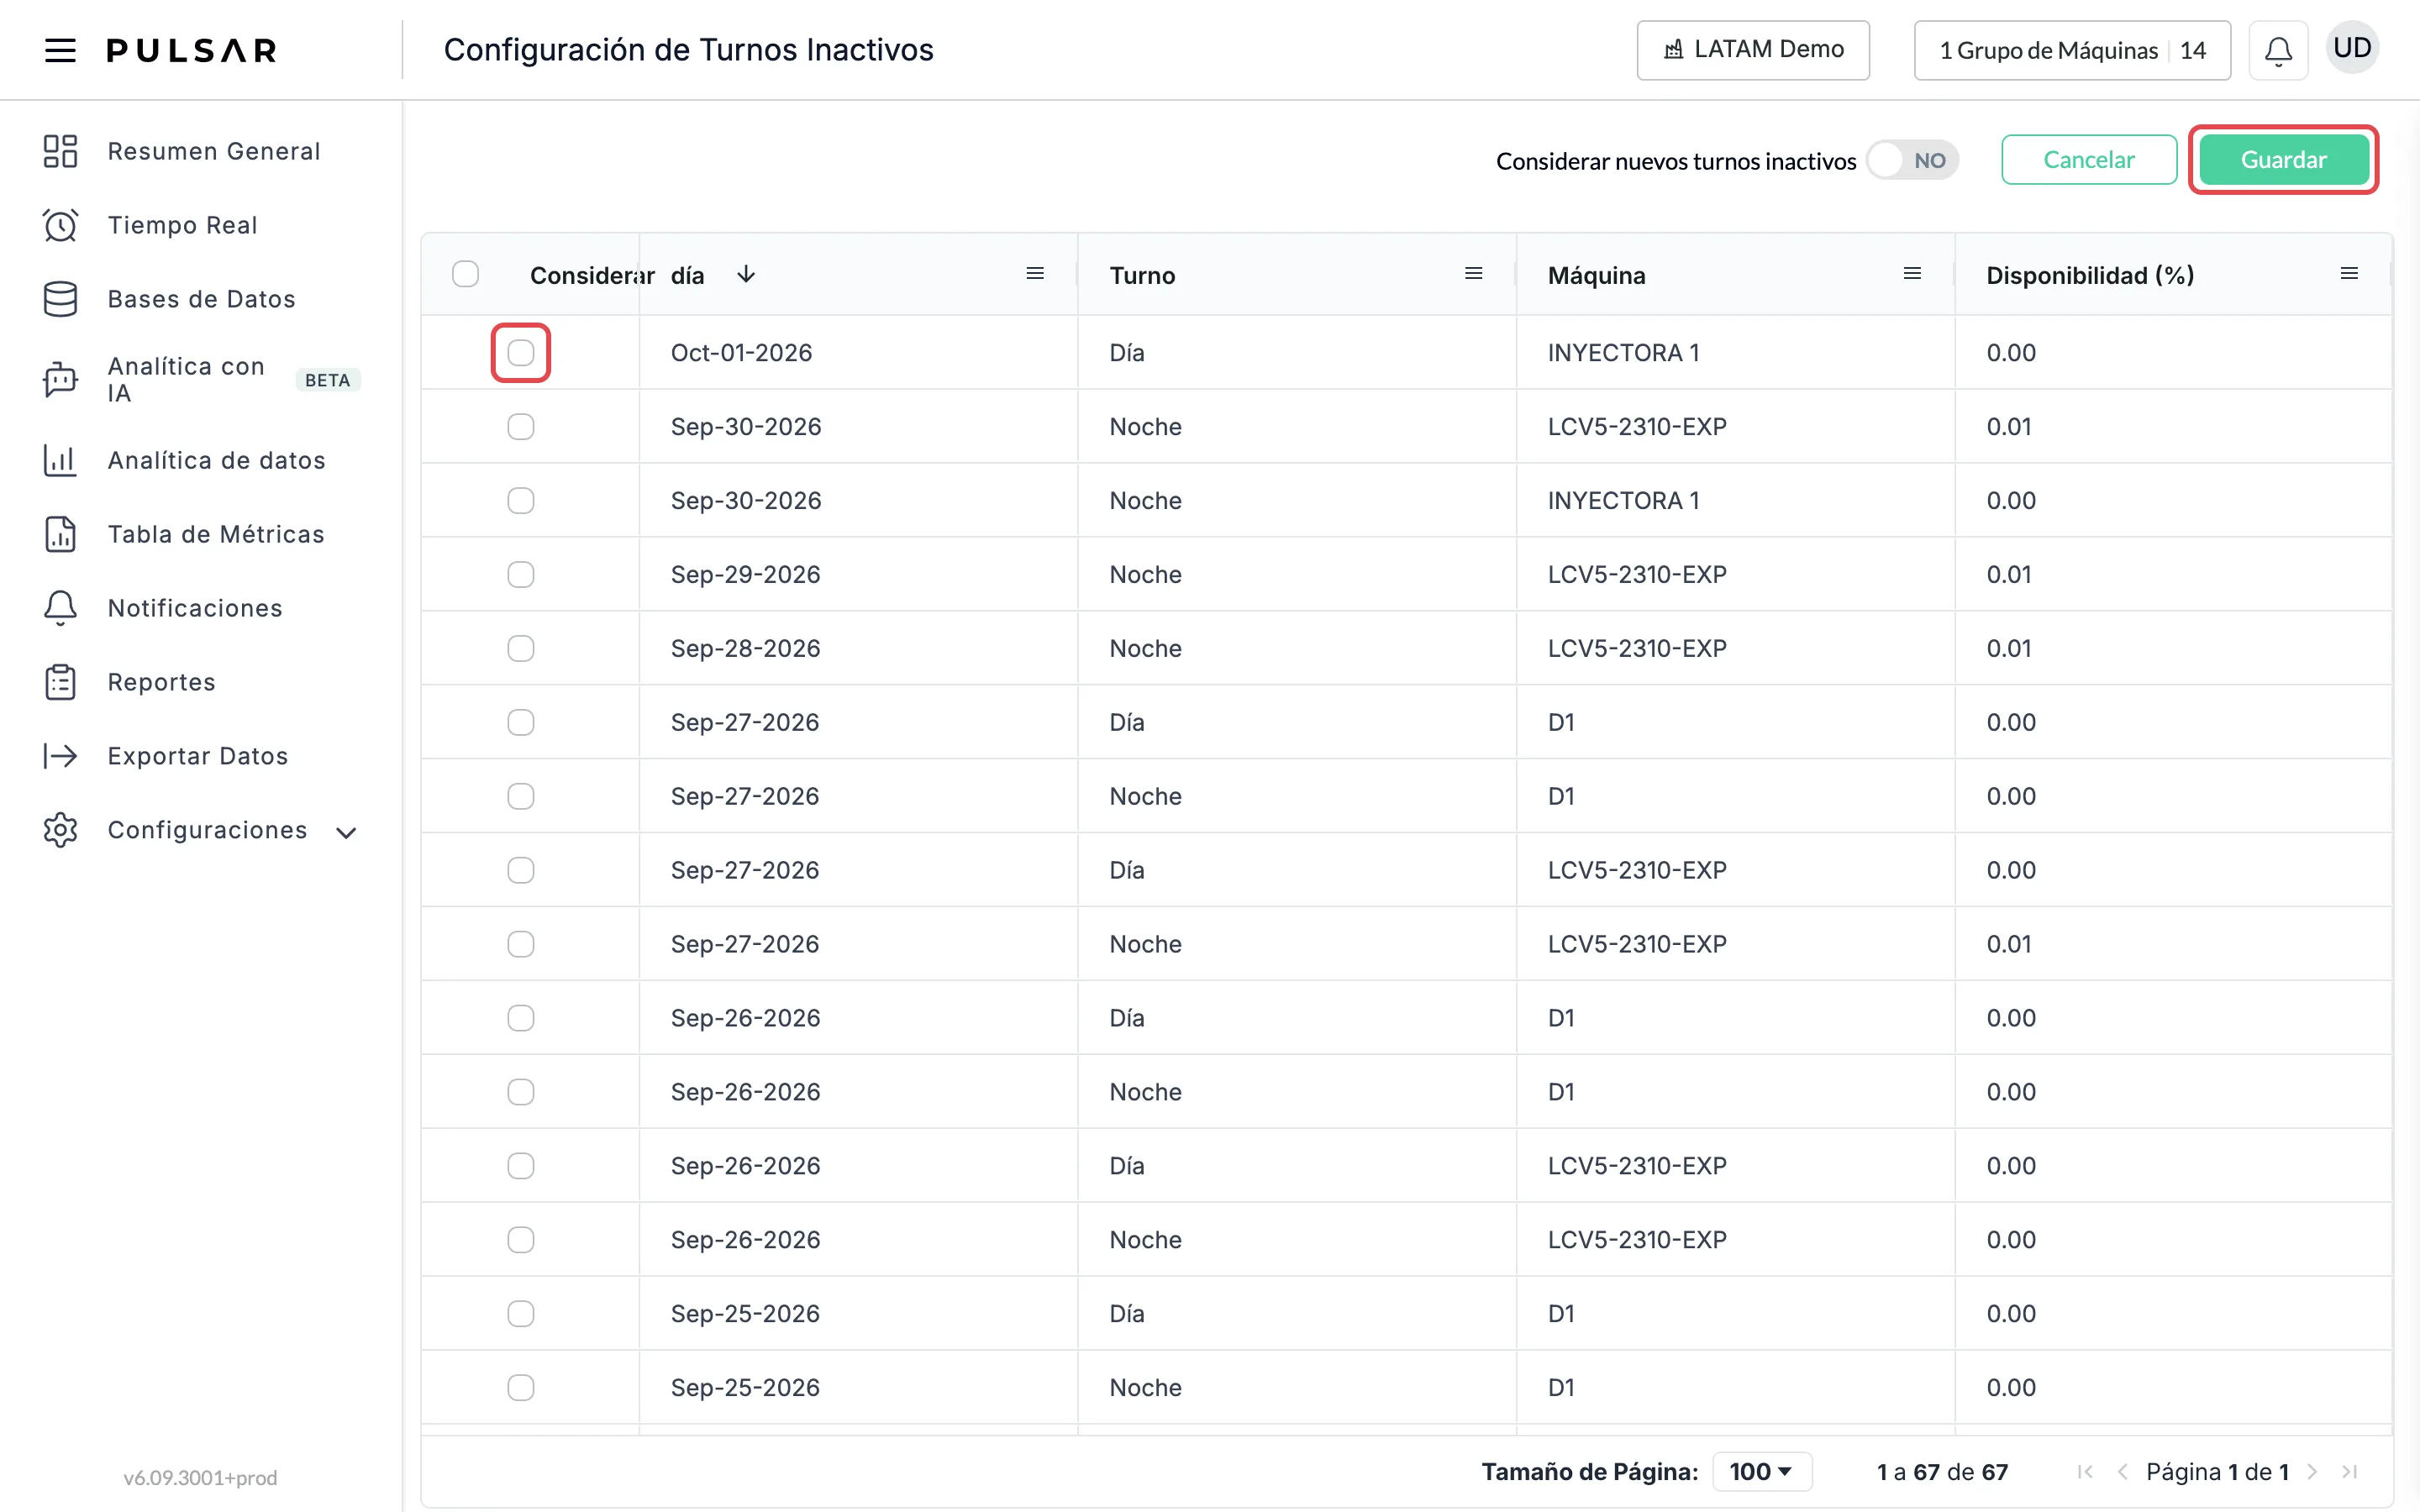Open the 1 Grupo de Máquinas selector
2420x1512 pixels.
[2072, 50]
